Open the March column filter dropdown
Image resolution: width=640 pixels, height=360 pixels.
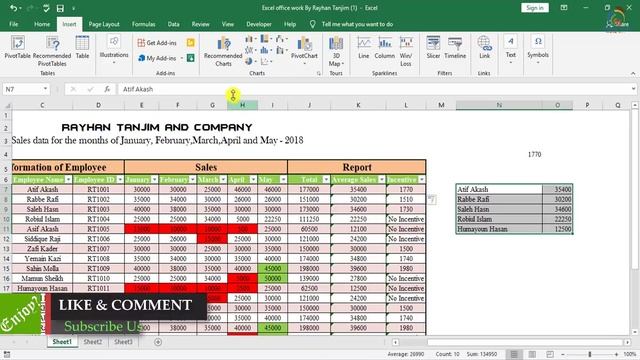tap(223, 180)
